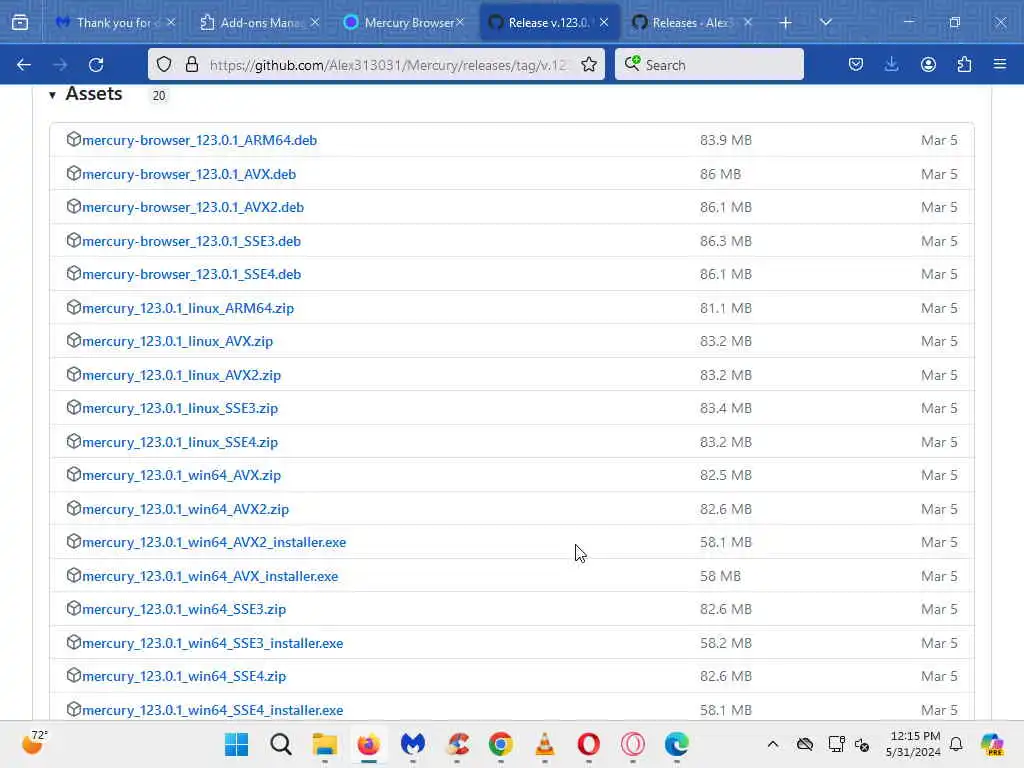
Task: Download mercury_123.0.1_win64_AVX2.zip
Action: 185,509
